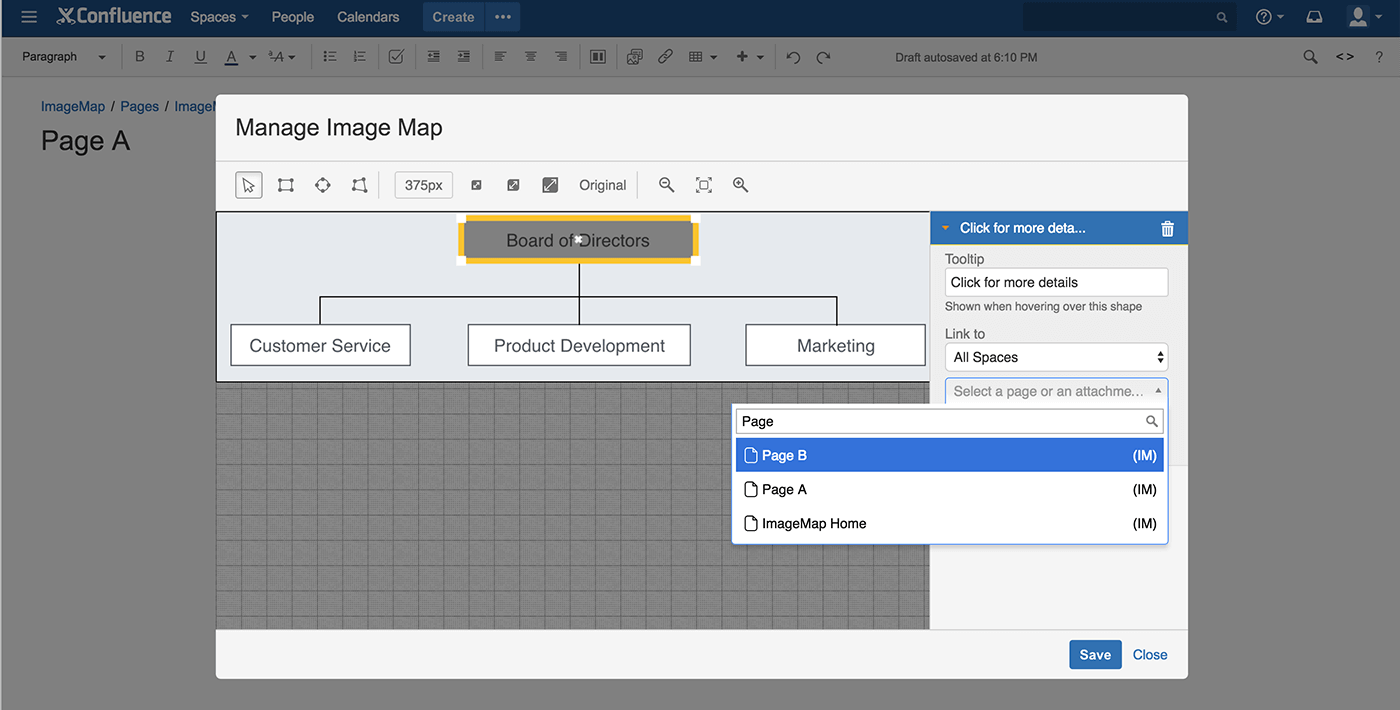This screenshot has width=1400, height=710.
Task: Toggle a bullet list
Action: tap(329, 56)
